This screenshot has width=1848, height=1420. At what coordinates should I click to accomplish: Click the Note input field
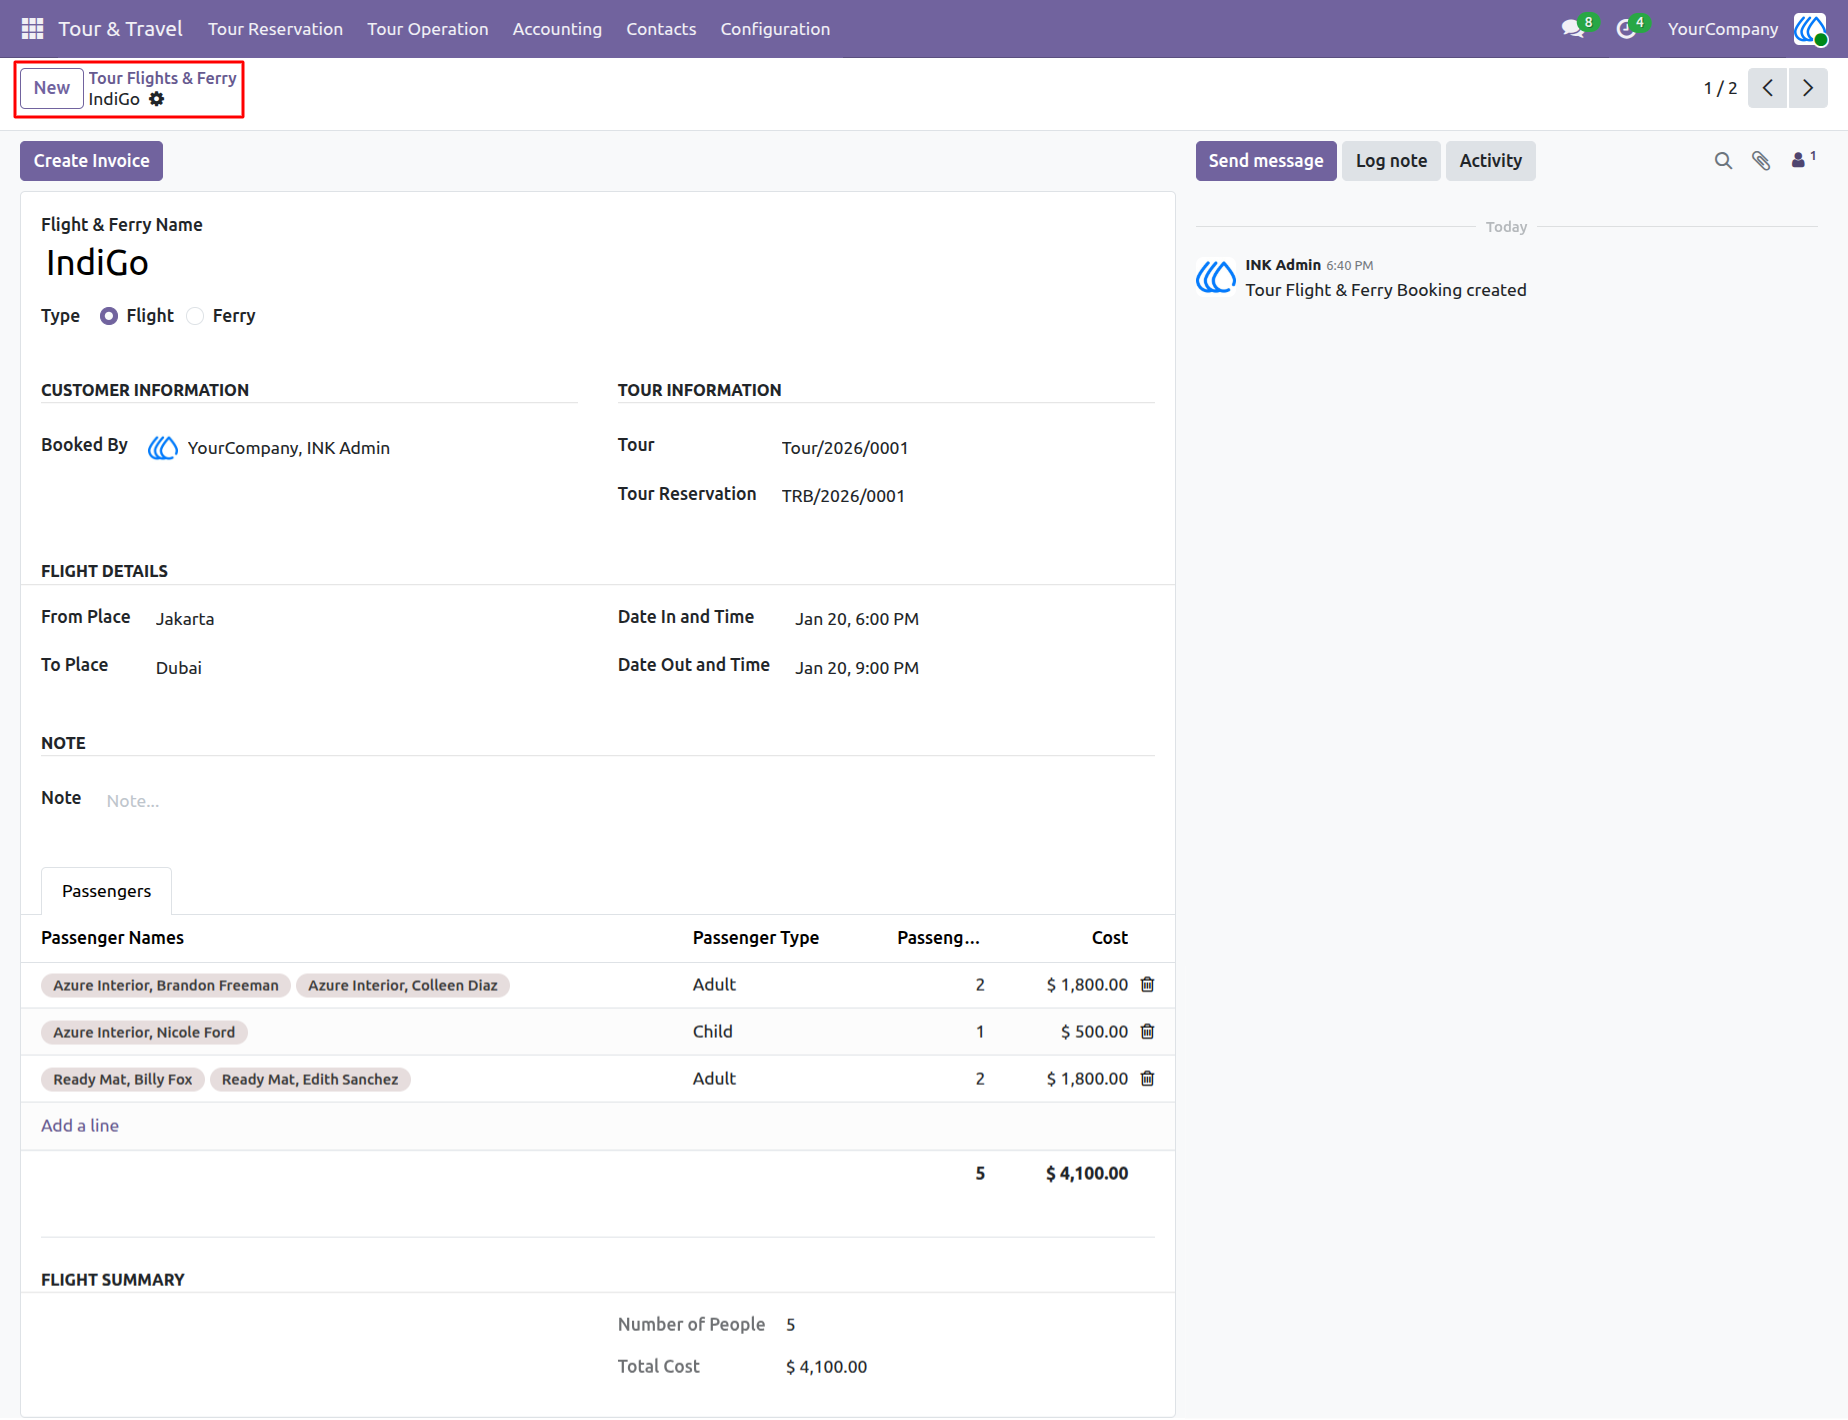pyautogui.click(x=629, y=801)
